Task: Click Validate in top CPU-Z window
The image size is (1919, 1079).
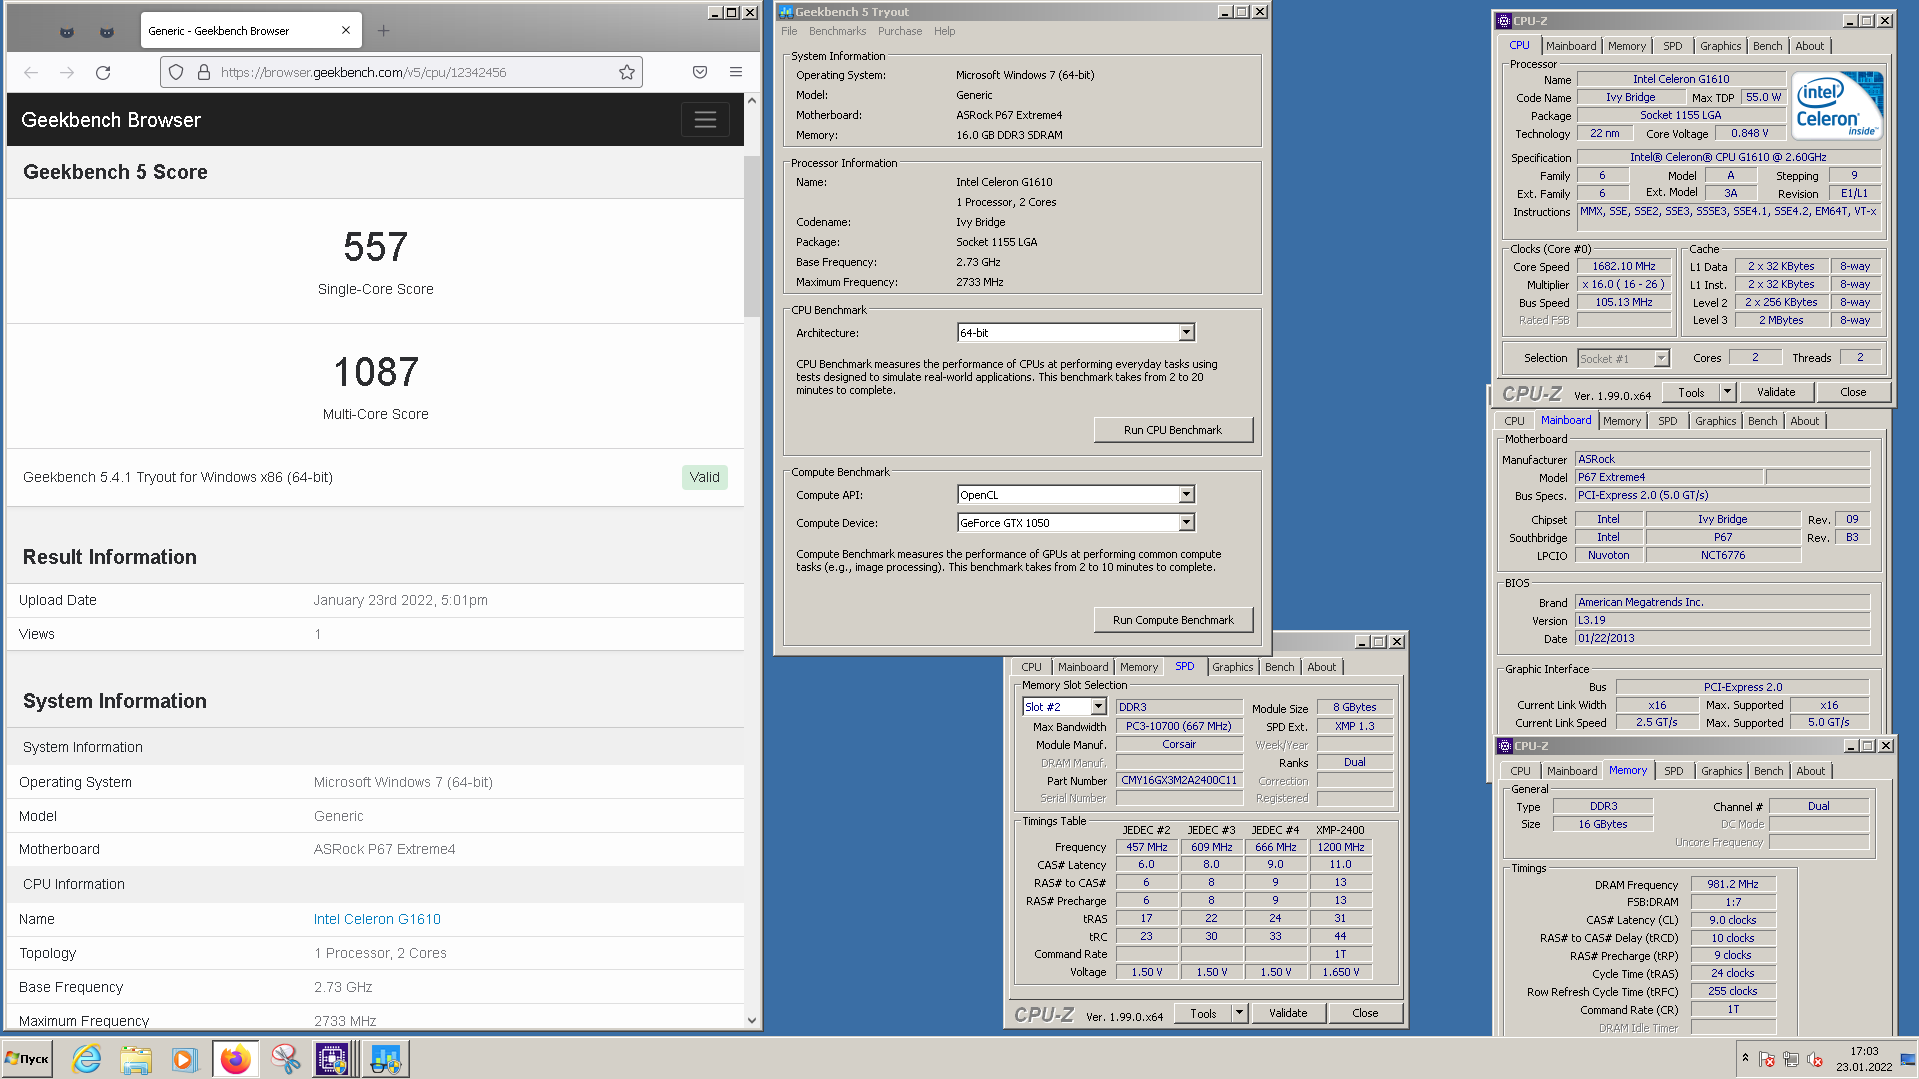Action: click(1776, 392)
